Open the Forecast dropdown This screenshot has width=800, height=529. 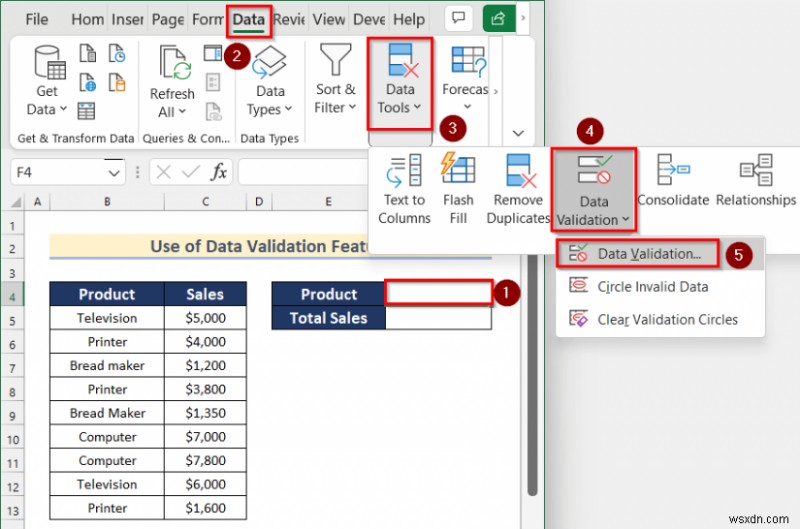[x=466, y=78]
